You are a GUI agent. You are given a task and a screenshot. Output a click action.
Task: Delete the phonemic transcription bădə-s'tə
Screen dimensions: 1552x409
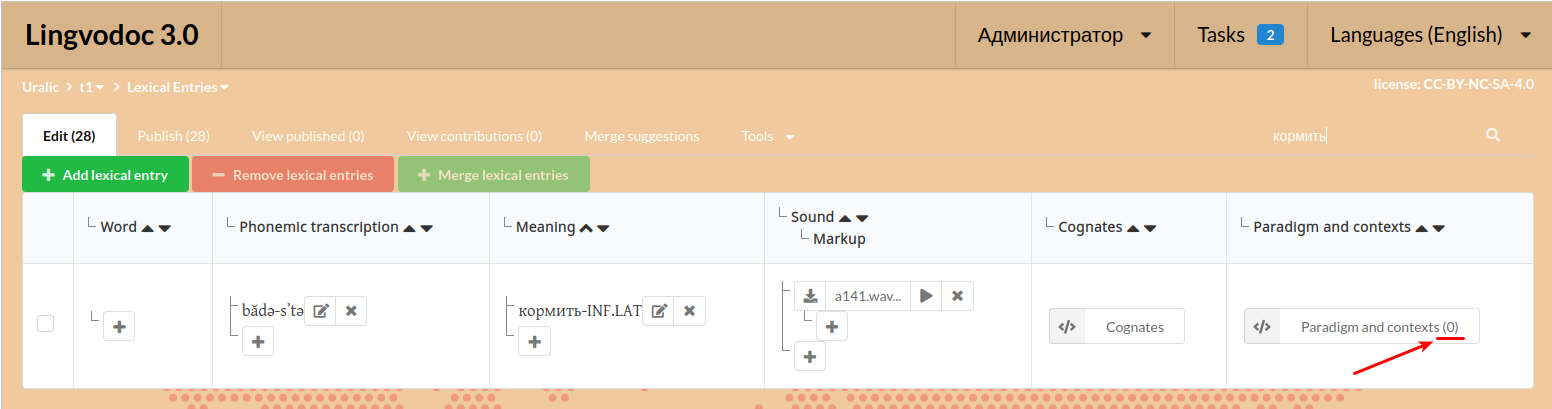coord(351,311)
